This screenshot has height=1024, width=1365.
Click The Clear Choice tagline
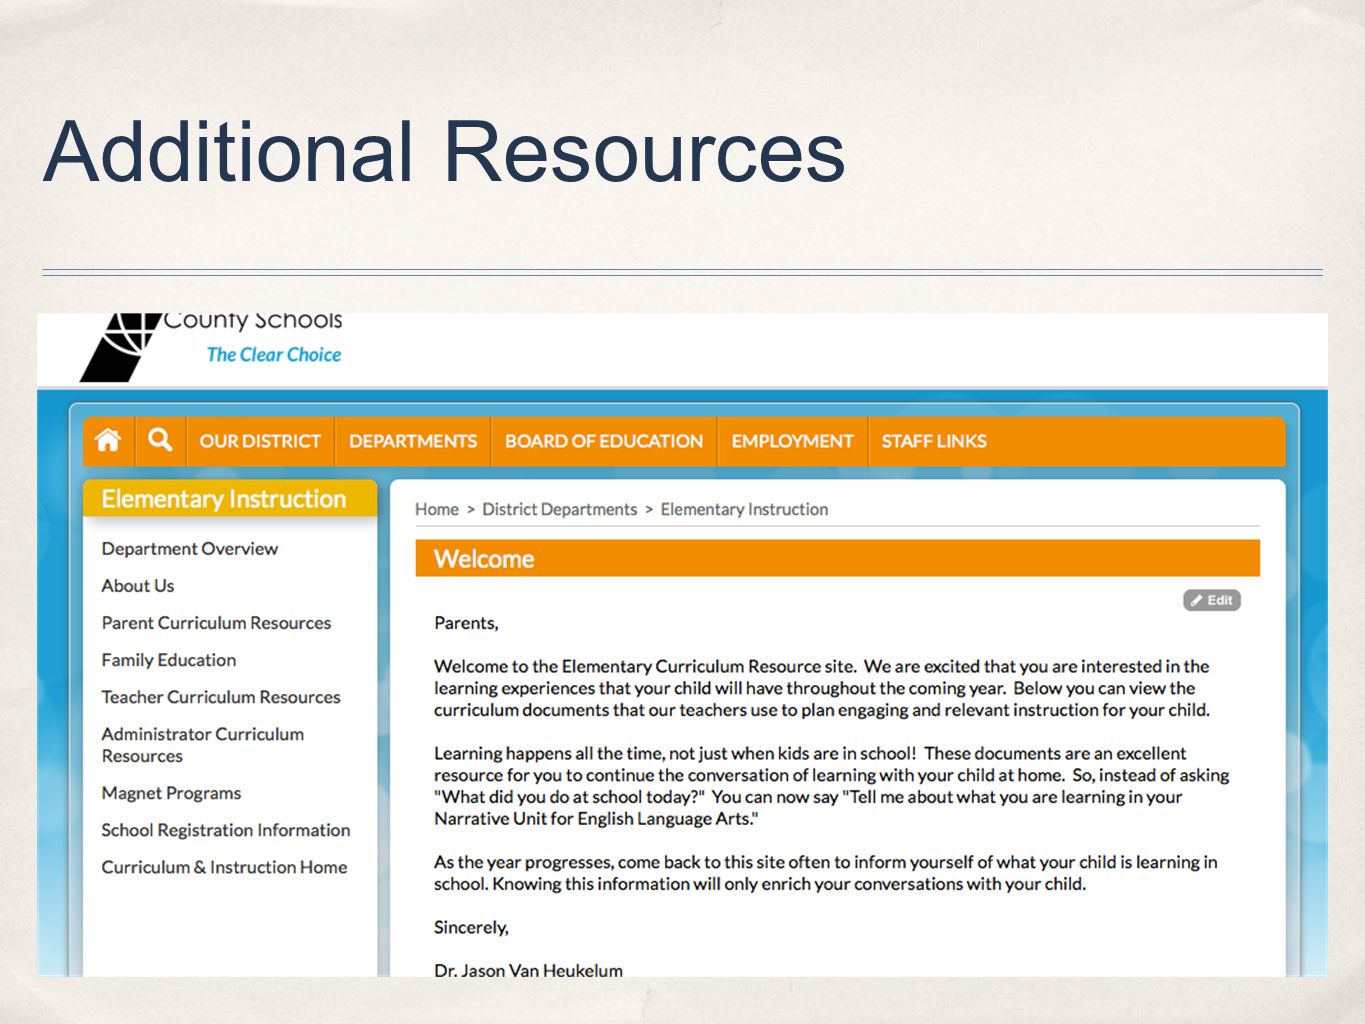coord(274,354)
